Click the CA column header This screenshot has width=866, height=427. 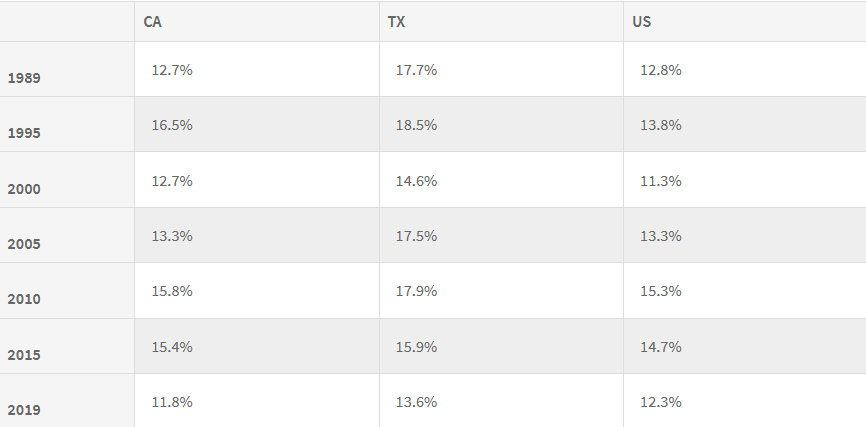point(152,22)
